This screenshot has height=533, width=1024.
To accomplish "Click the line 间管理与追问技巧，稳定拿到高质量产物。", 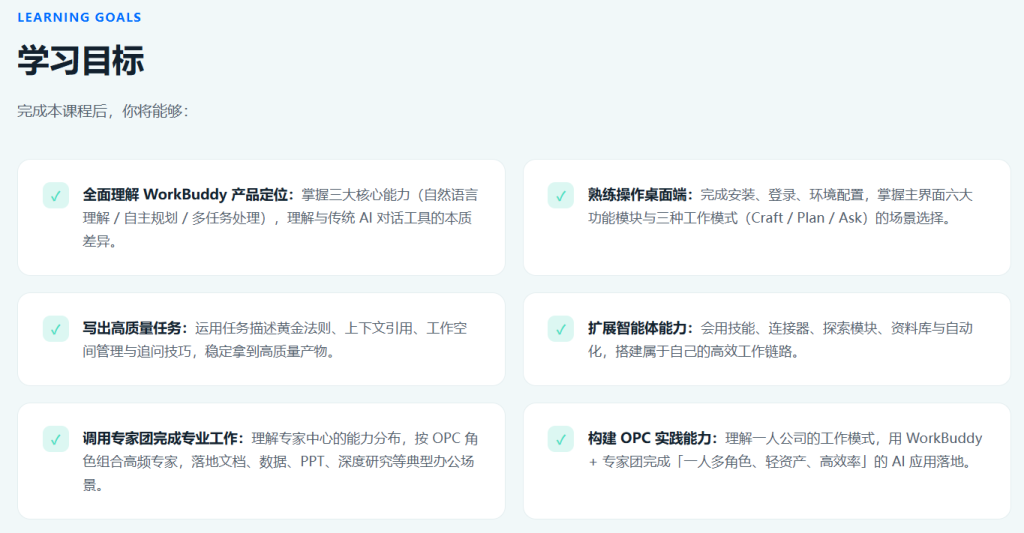I will [x=209, y=351].
